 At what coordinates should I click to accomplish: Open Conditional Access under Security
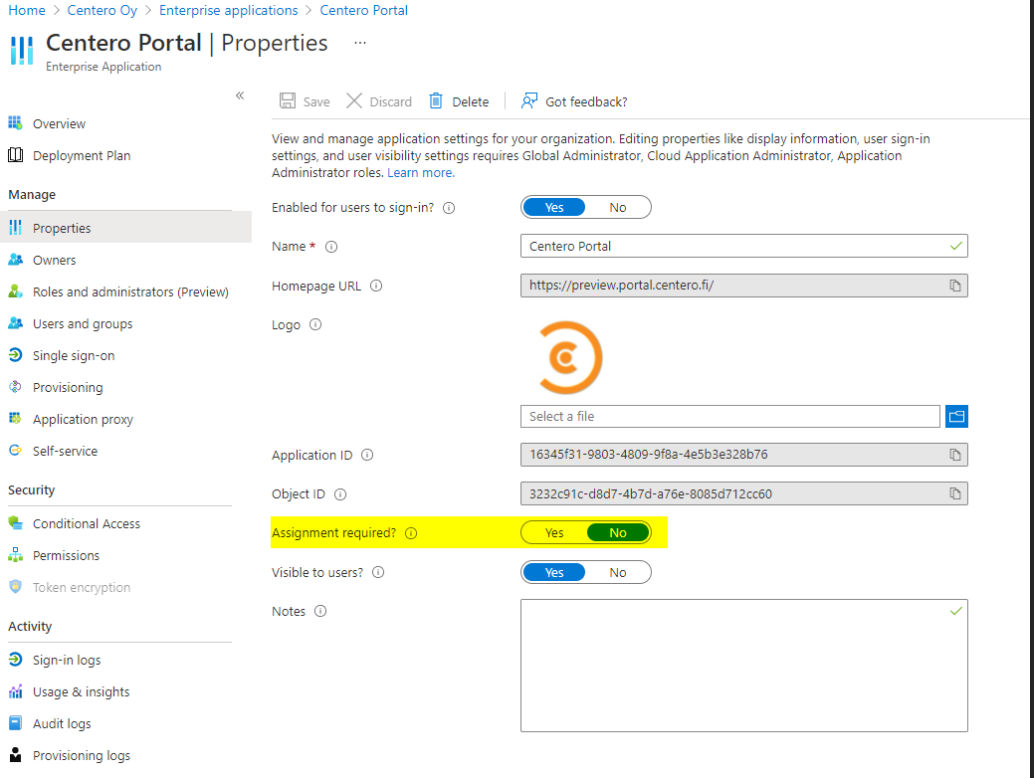[x=86, y=524]
